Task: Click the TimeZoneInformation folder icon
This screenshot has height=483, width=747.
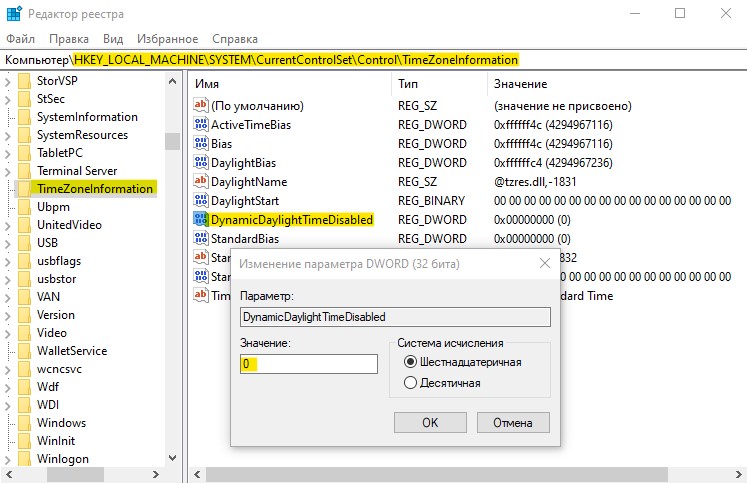Action: point(24,189)
